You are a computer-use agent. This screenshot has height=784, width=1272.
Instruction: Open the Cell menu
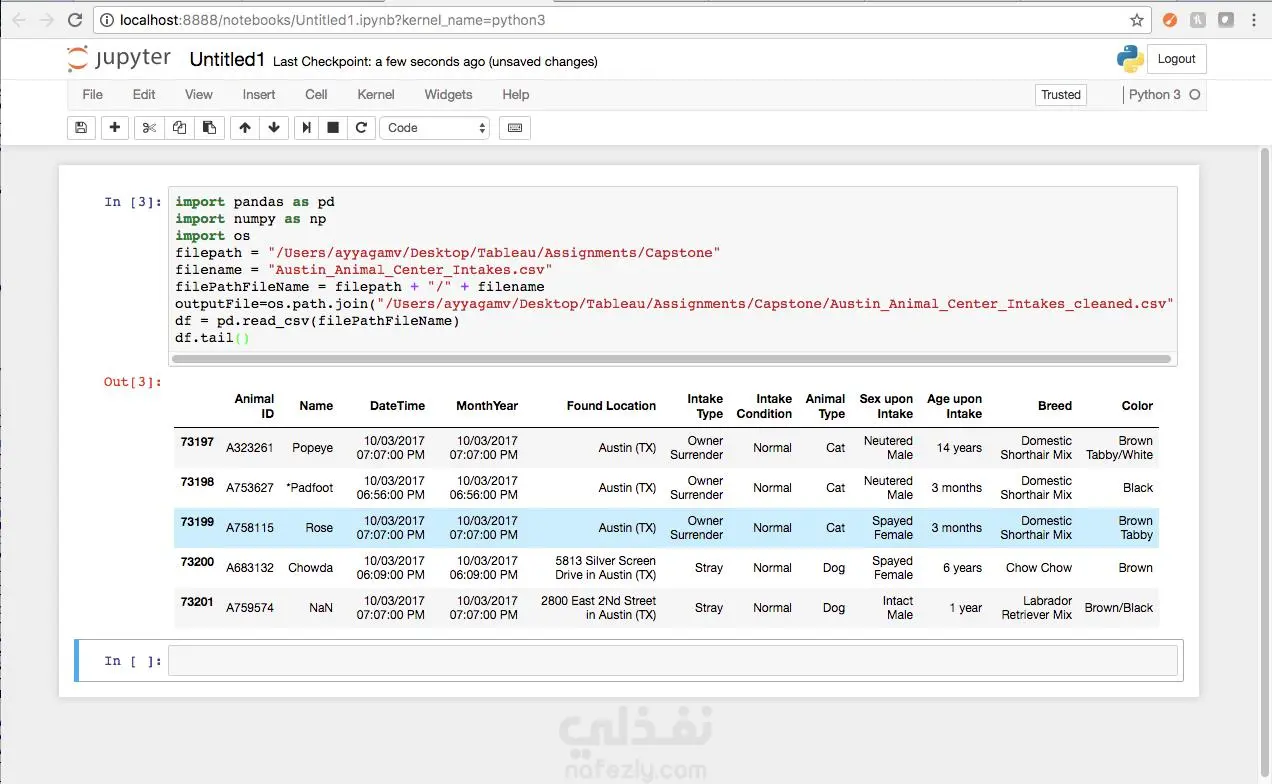tap(316, 94)
